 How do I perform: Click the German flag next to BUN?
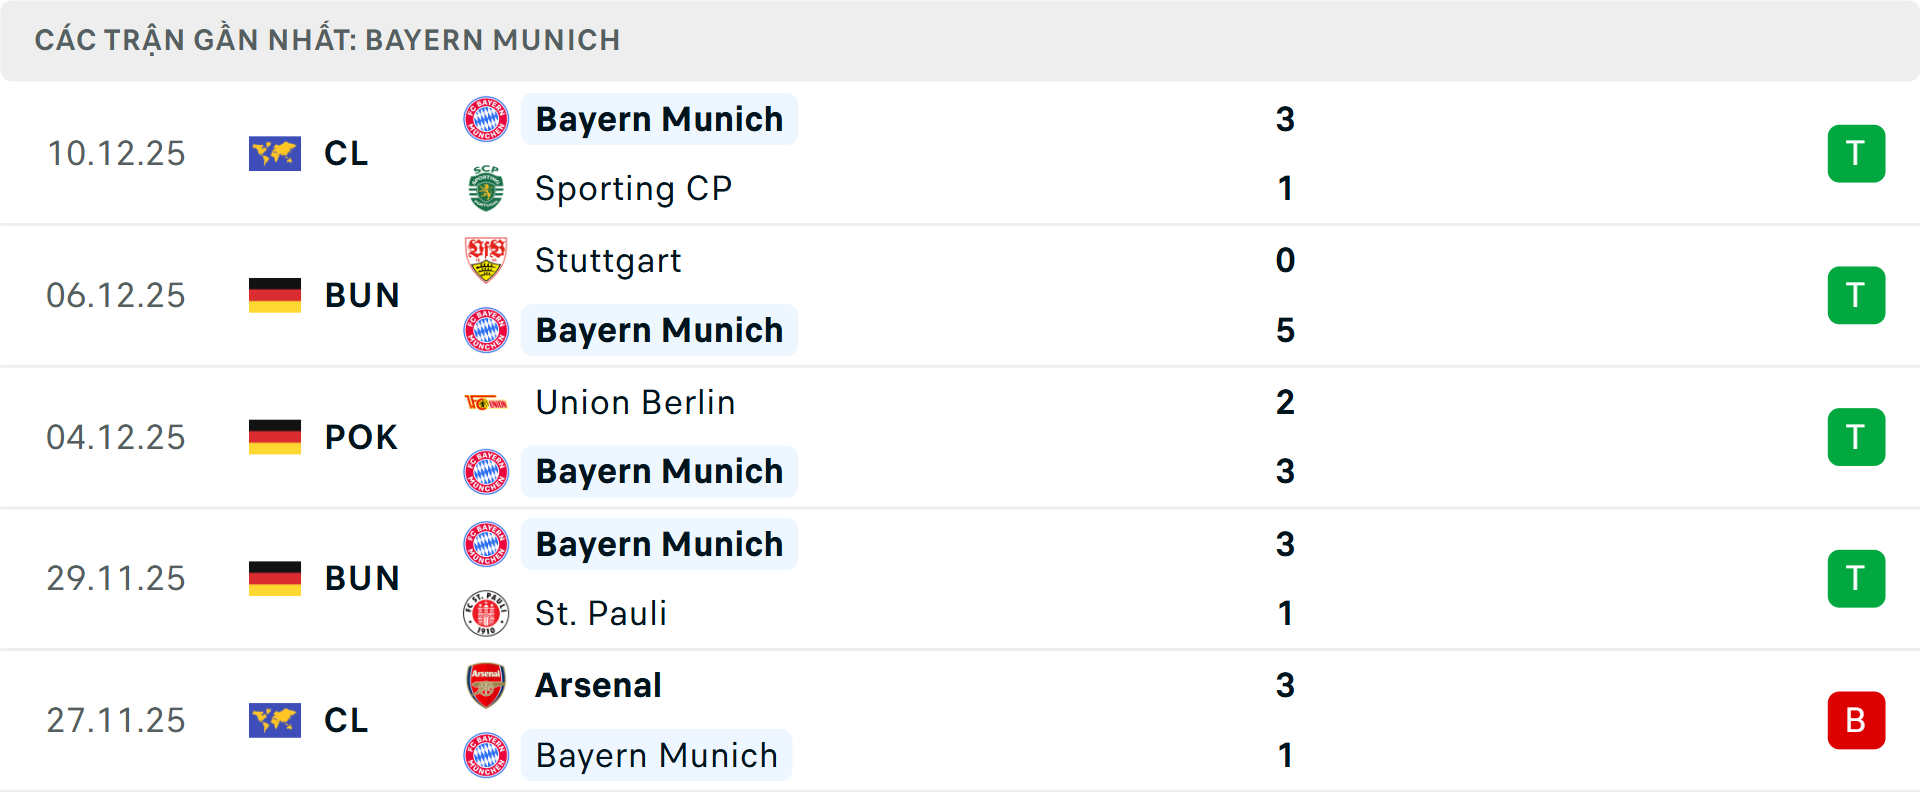tap(275, 295)
